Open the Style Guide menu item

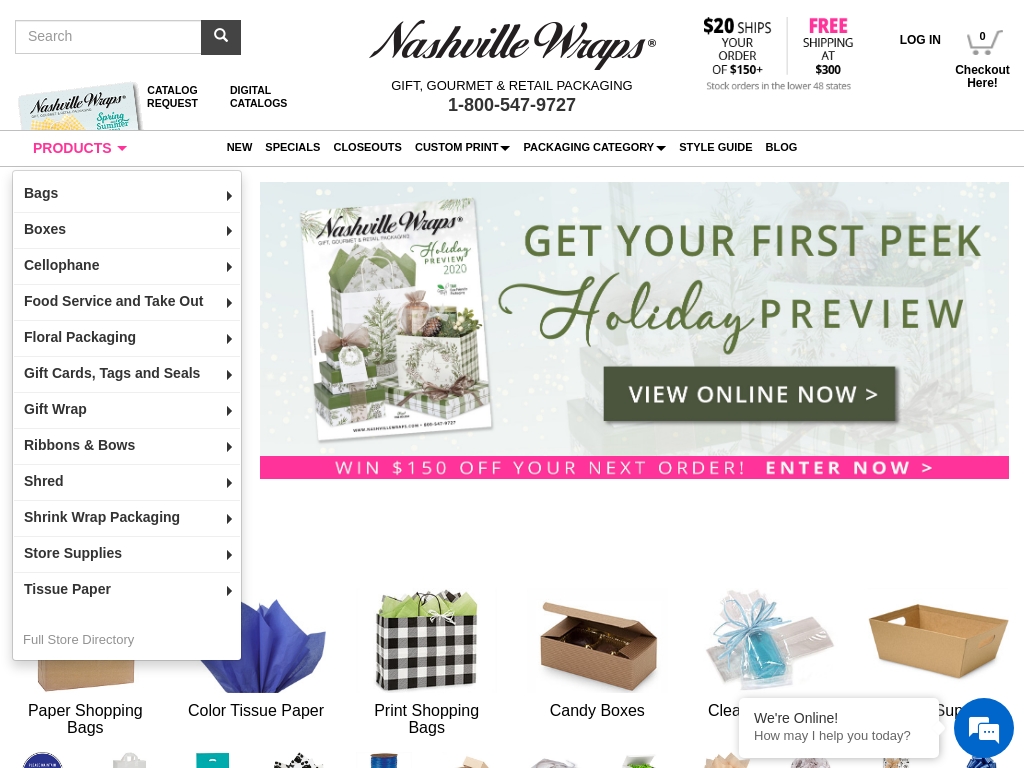[716, 148]
